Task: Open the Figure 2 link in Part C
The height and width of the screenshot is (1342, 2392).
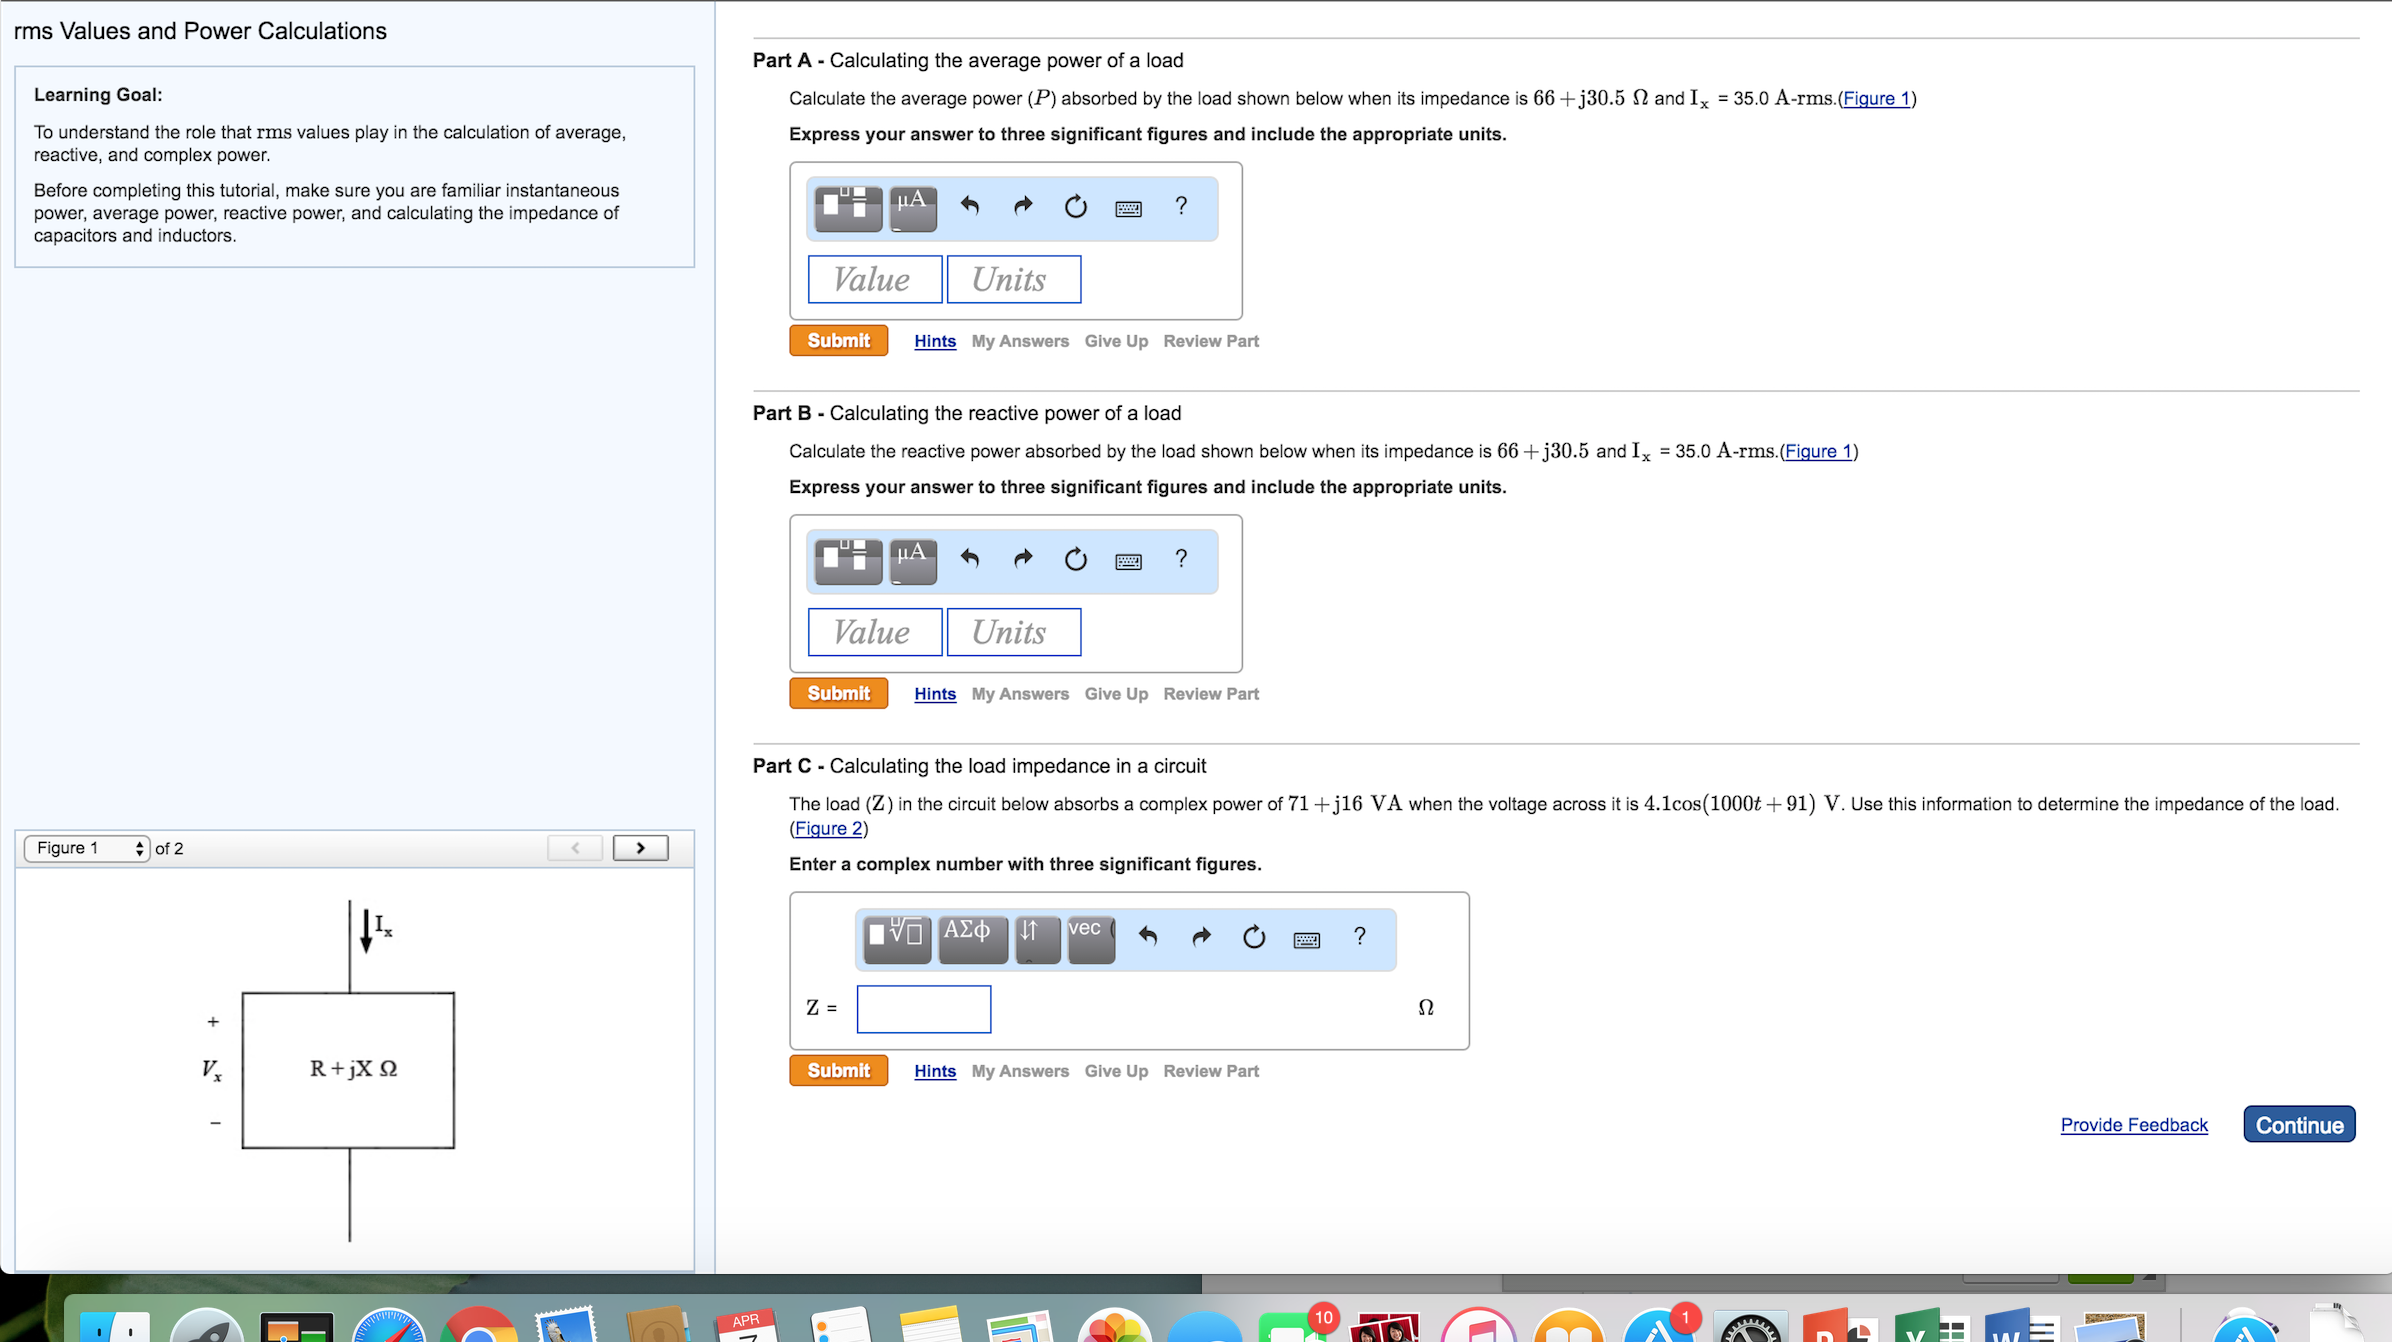Action: (x=827, y=828)
